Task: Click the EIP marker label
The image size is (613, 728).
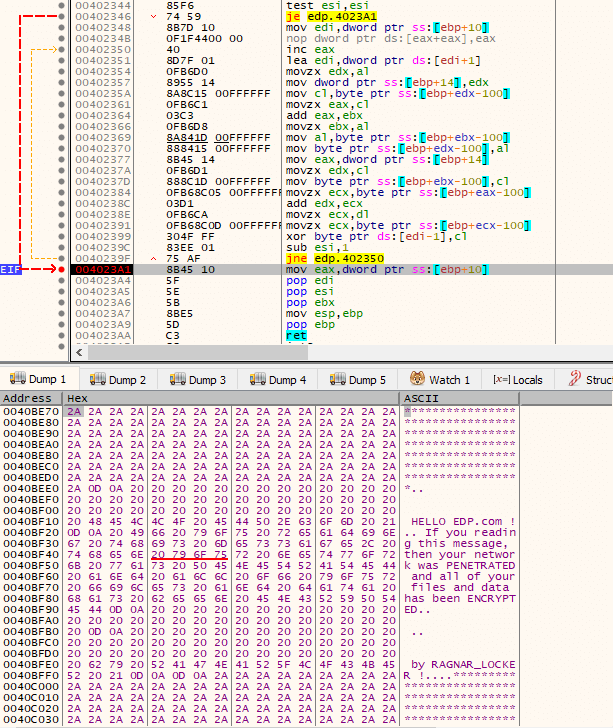Action: point(11,269)
